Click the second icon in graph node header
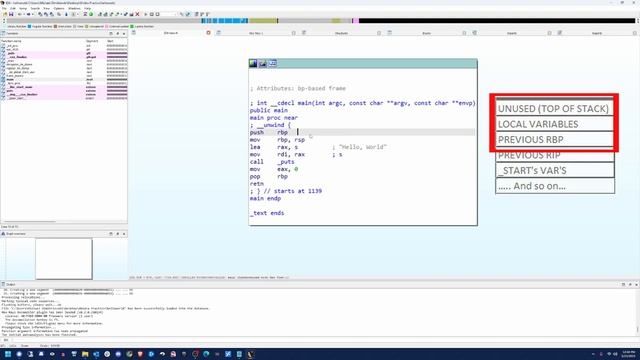 [x=263, y=63]
